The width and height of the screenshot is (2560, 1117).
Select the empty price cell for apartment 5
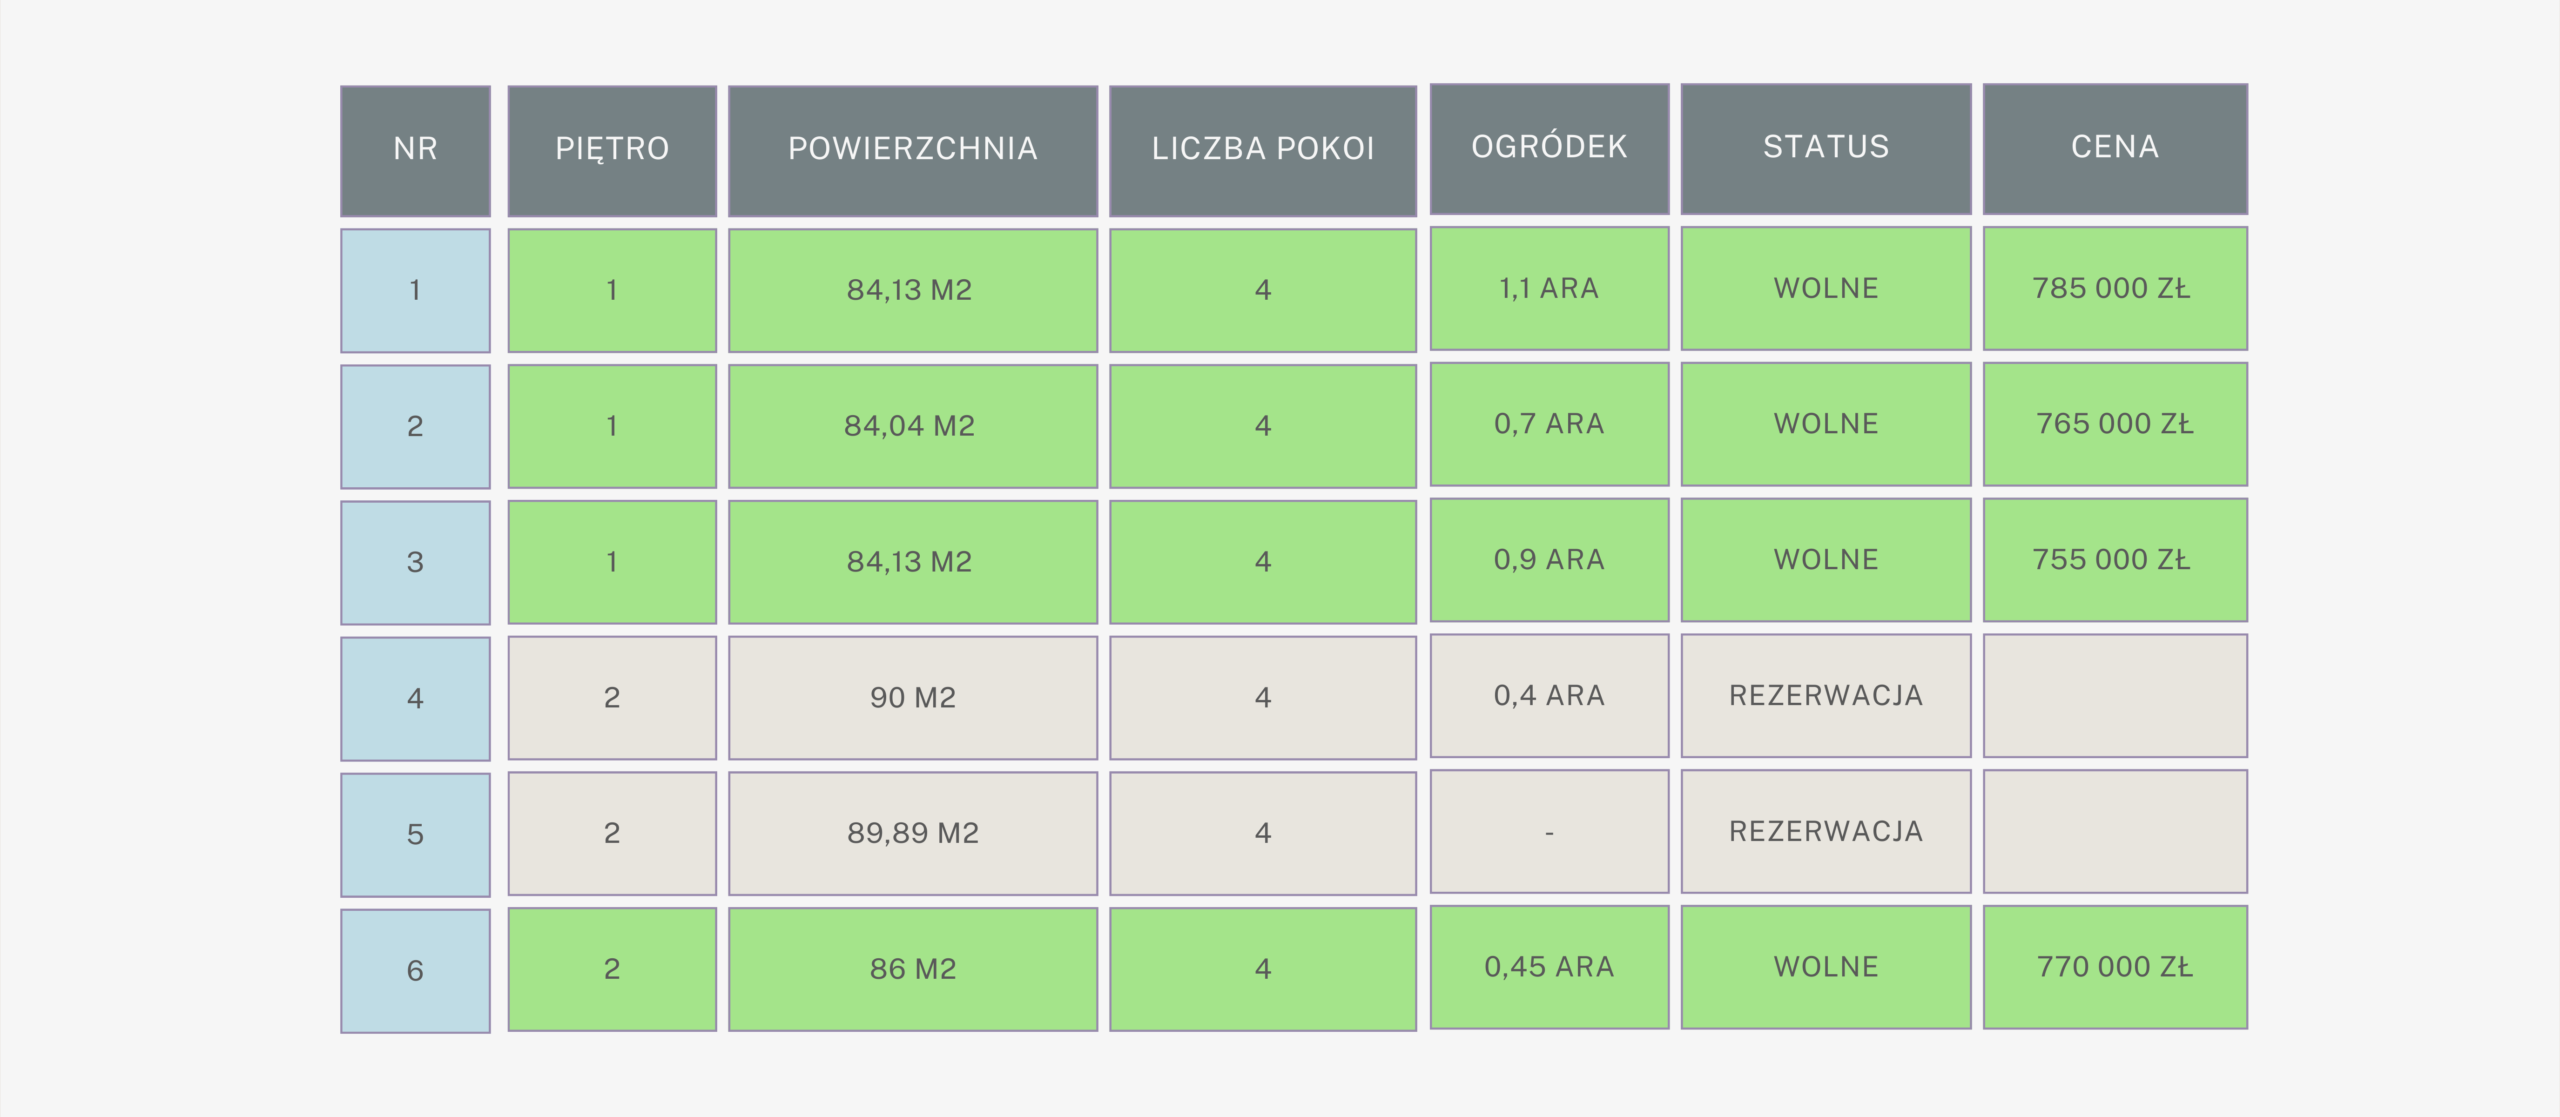(x=2114, y=831)
